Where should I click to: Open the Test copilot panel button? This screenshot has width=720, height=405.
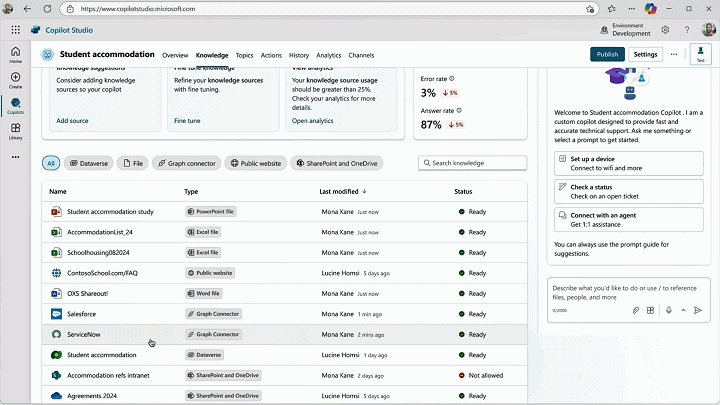click(701, 55)
